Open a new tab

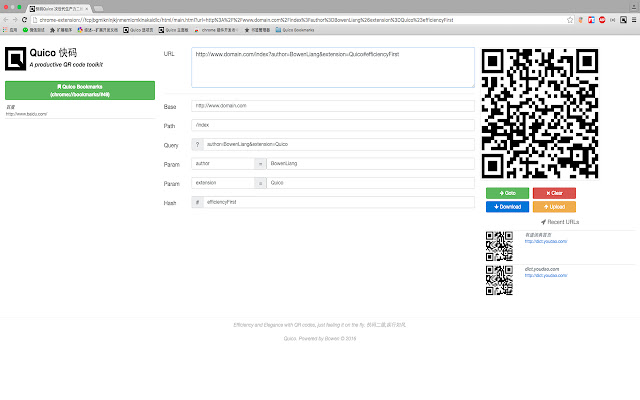click(98, 9)
